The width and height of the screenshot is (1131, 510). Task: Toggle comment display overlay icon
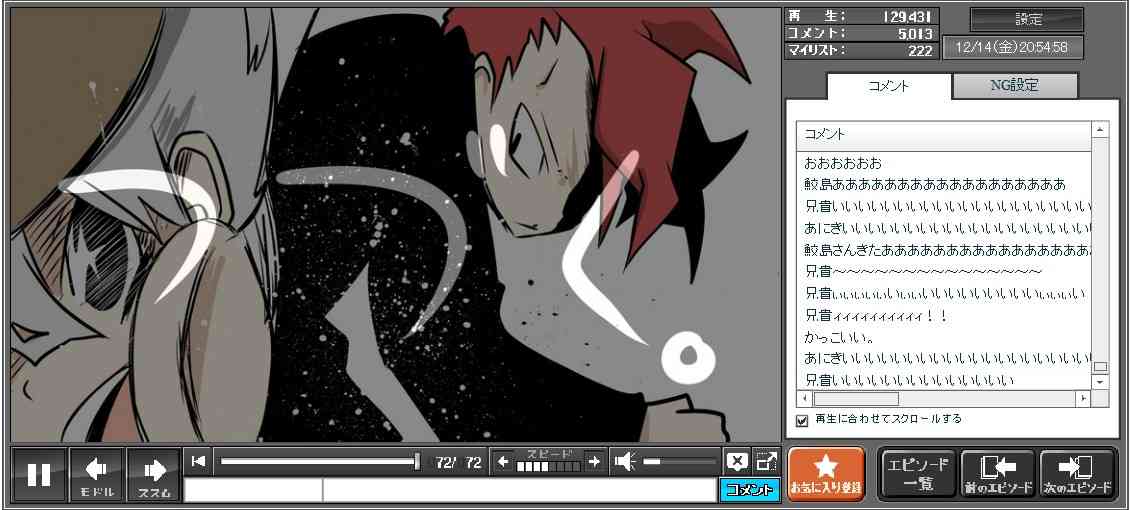click(737, 461)
